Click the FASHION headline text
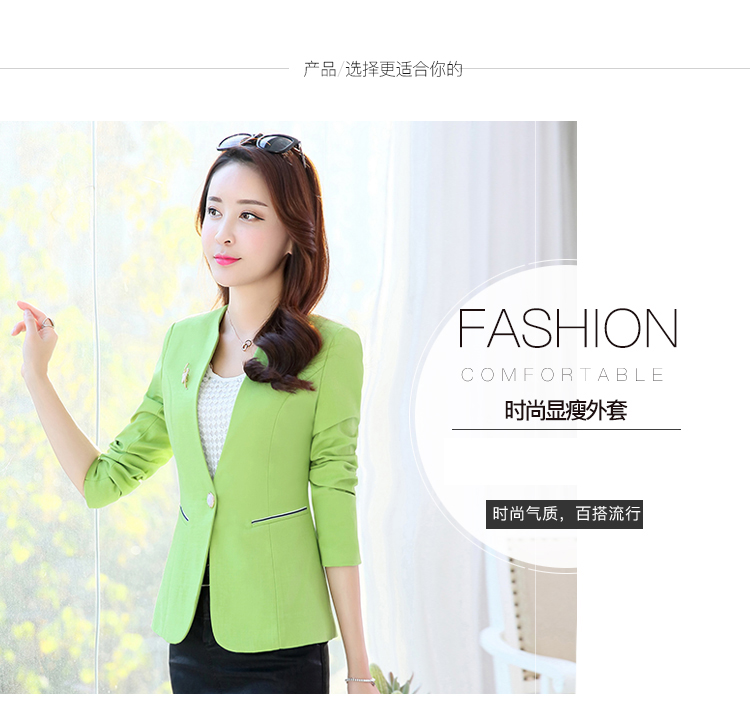 click(x=568, y=329)
